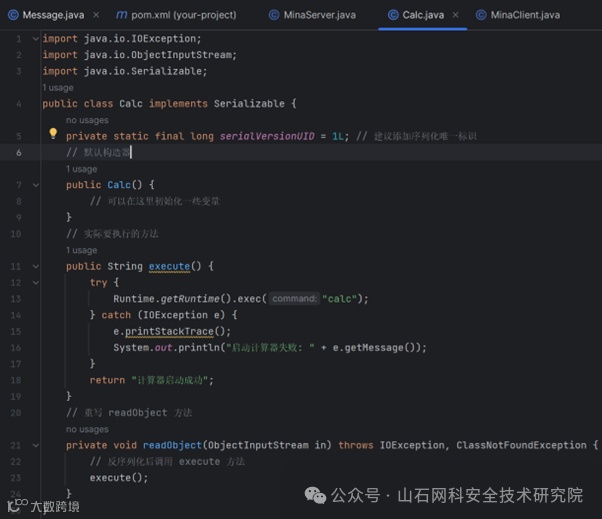Close the Calc.java tab
This screenshot has height=519, width=602.
(455, 15)
